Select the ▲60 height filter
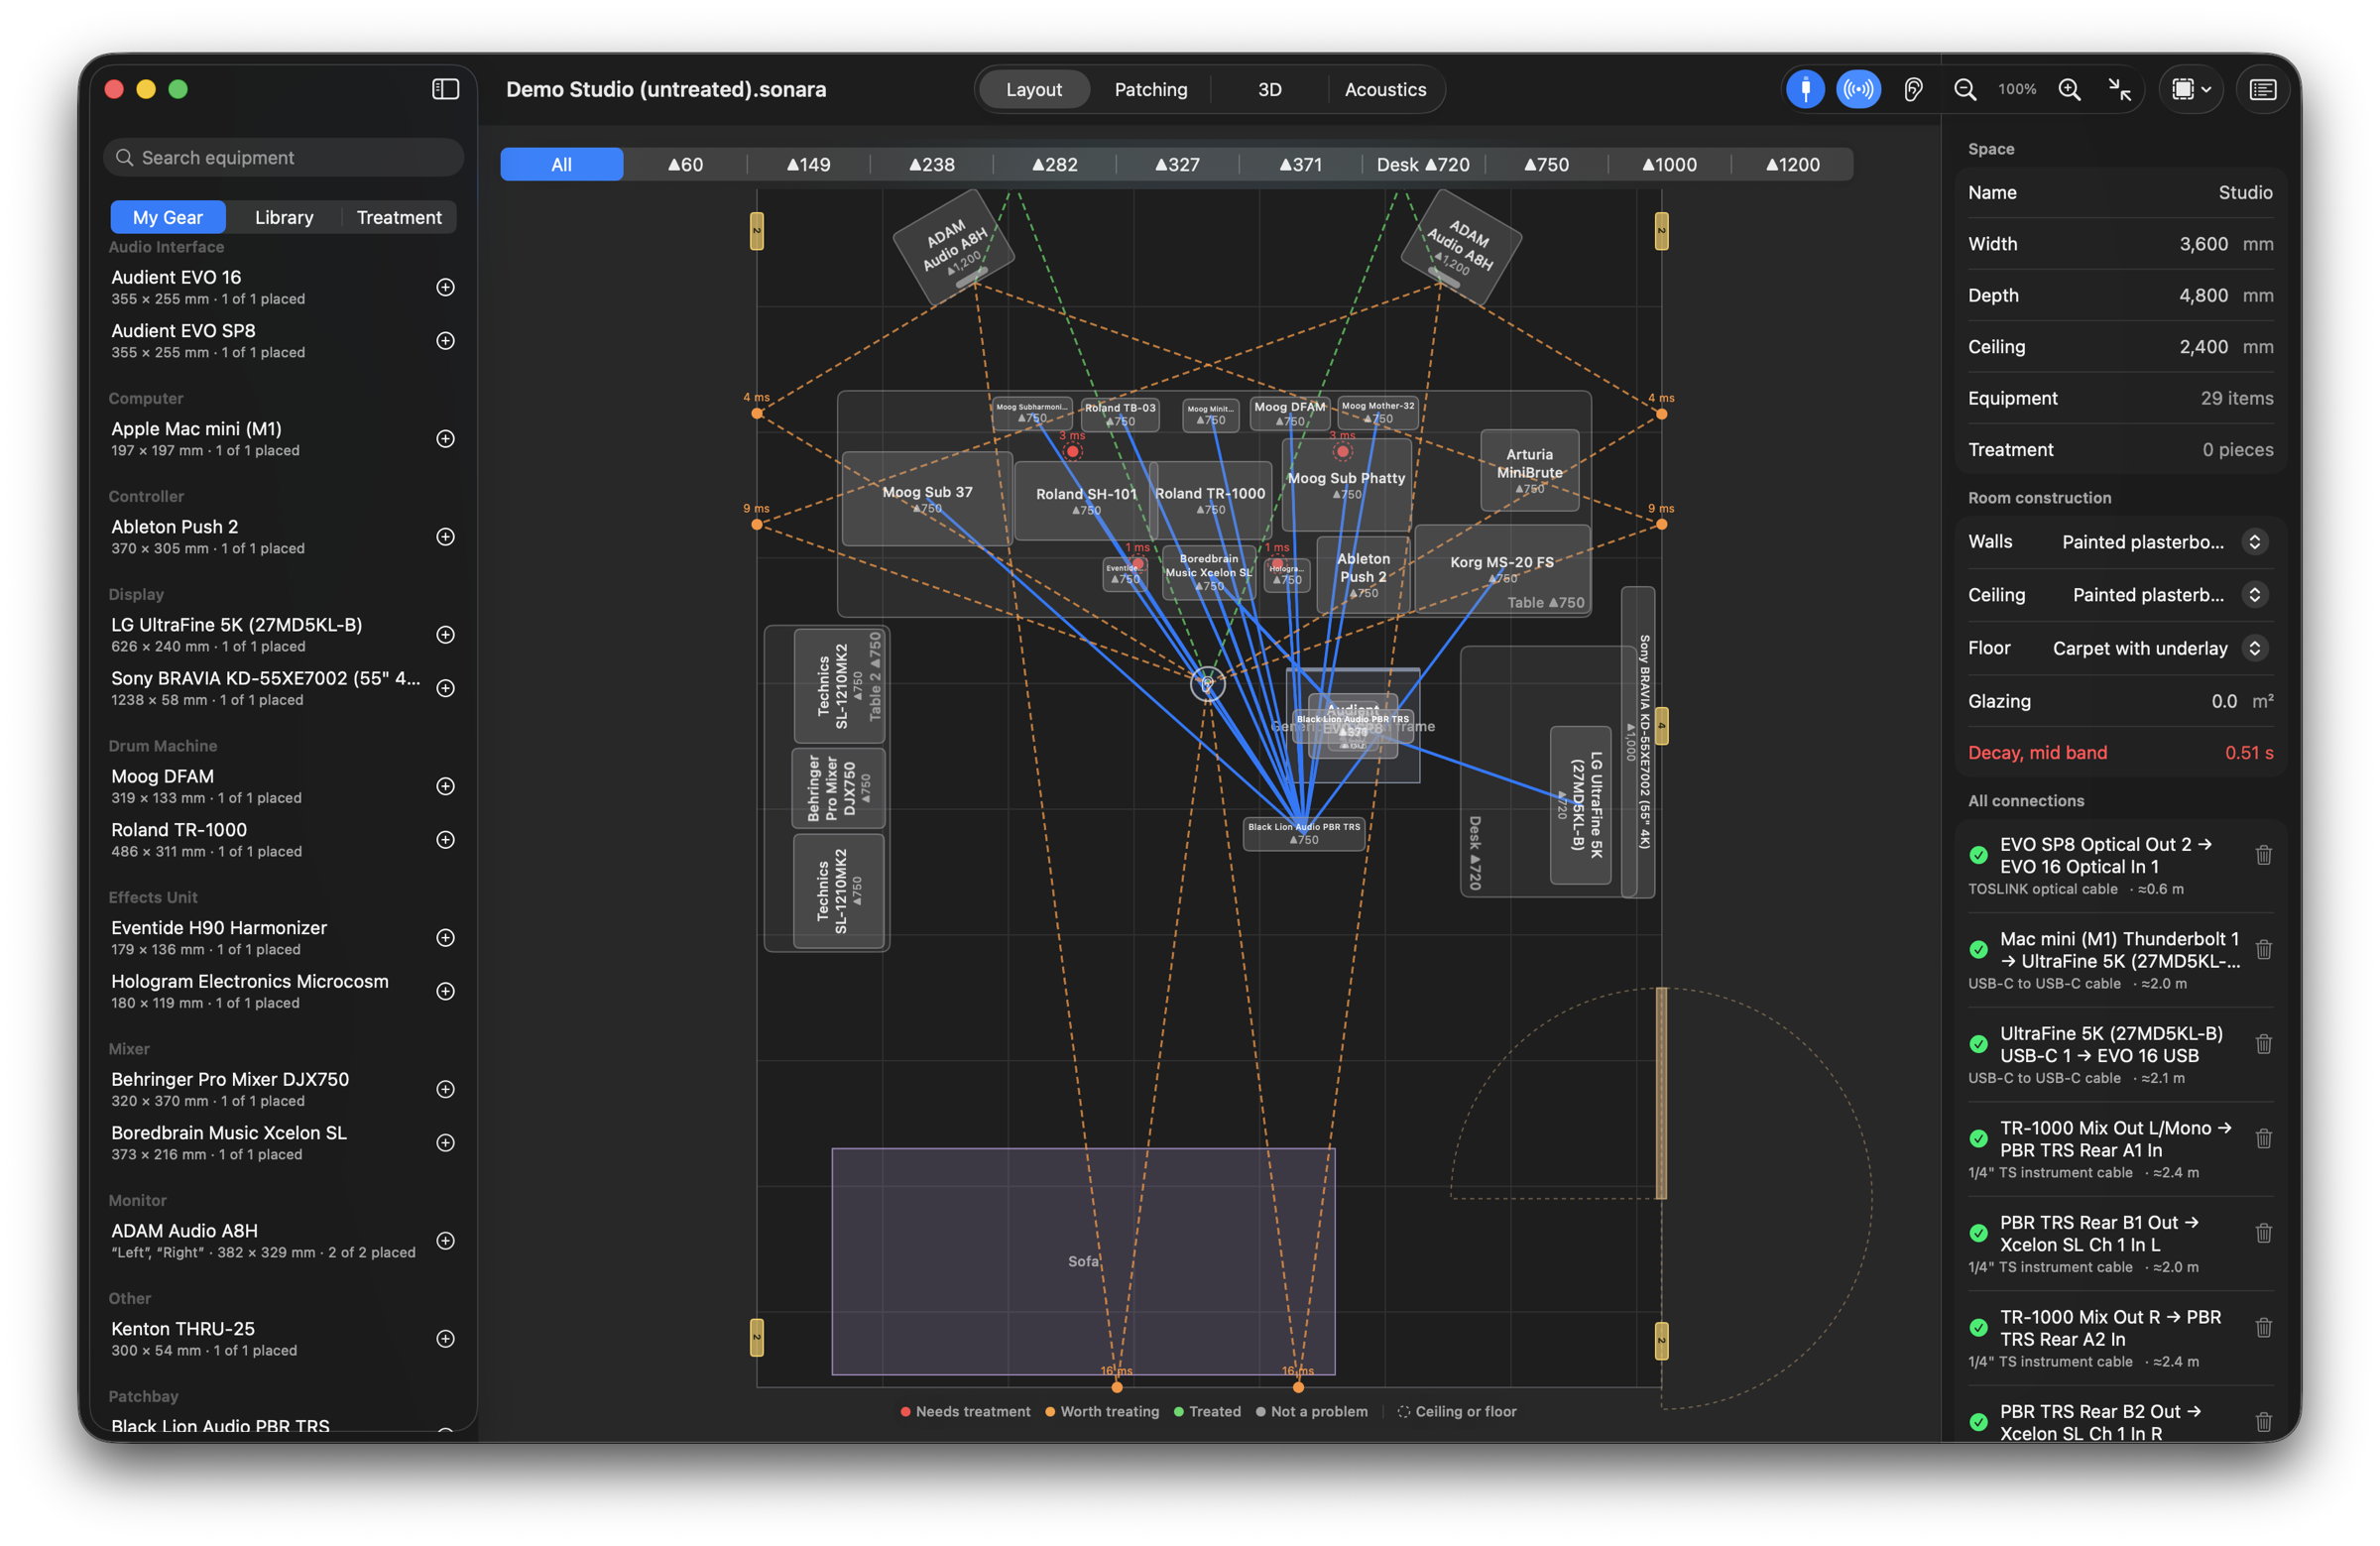2380x1546 pixels. 685,165
